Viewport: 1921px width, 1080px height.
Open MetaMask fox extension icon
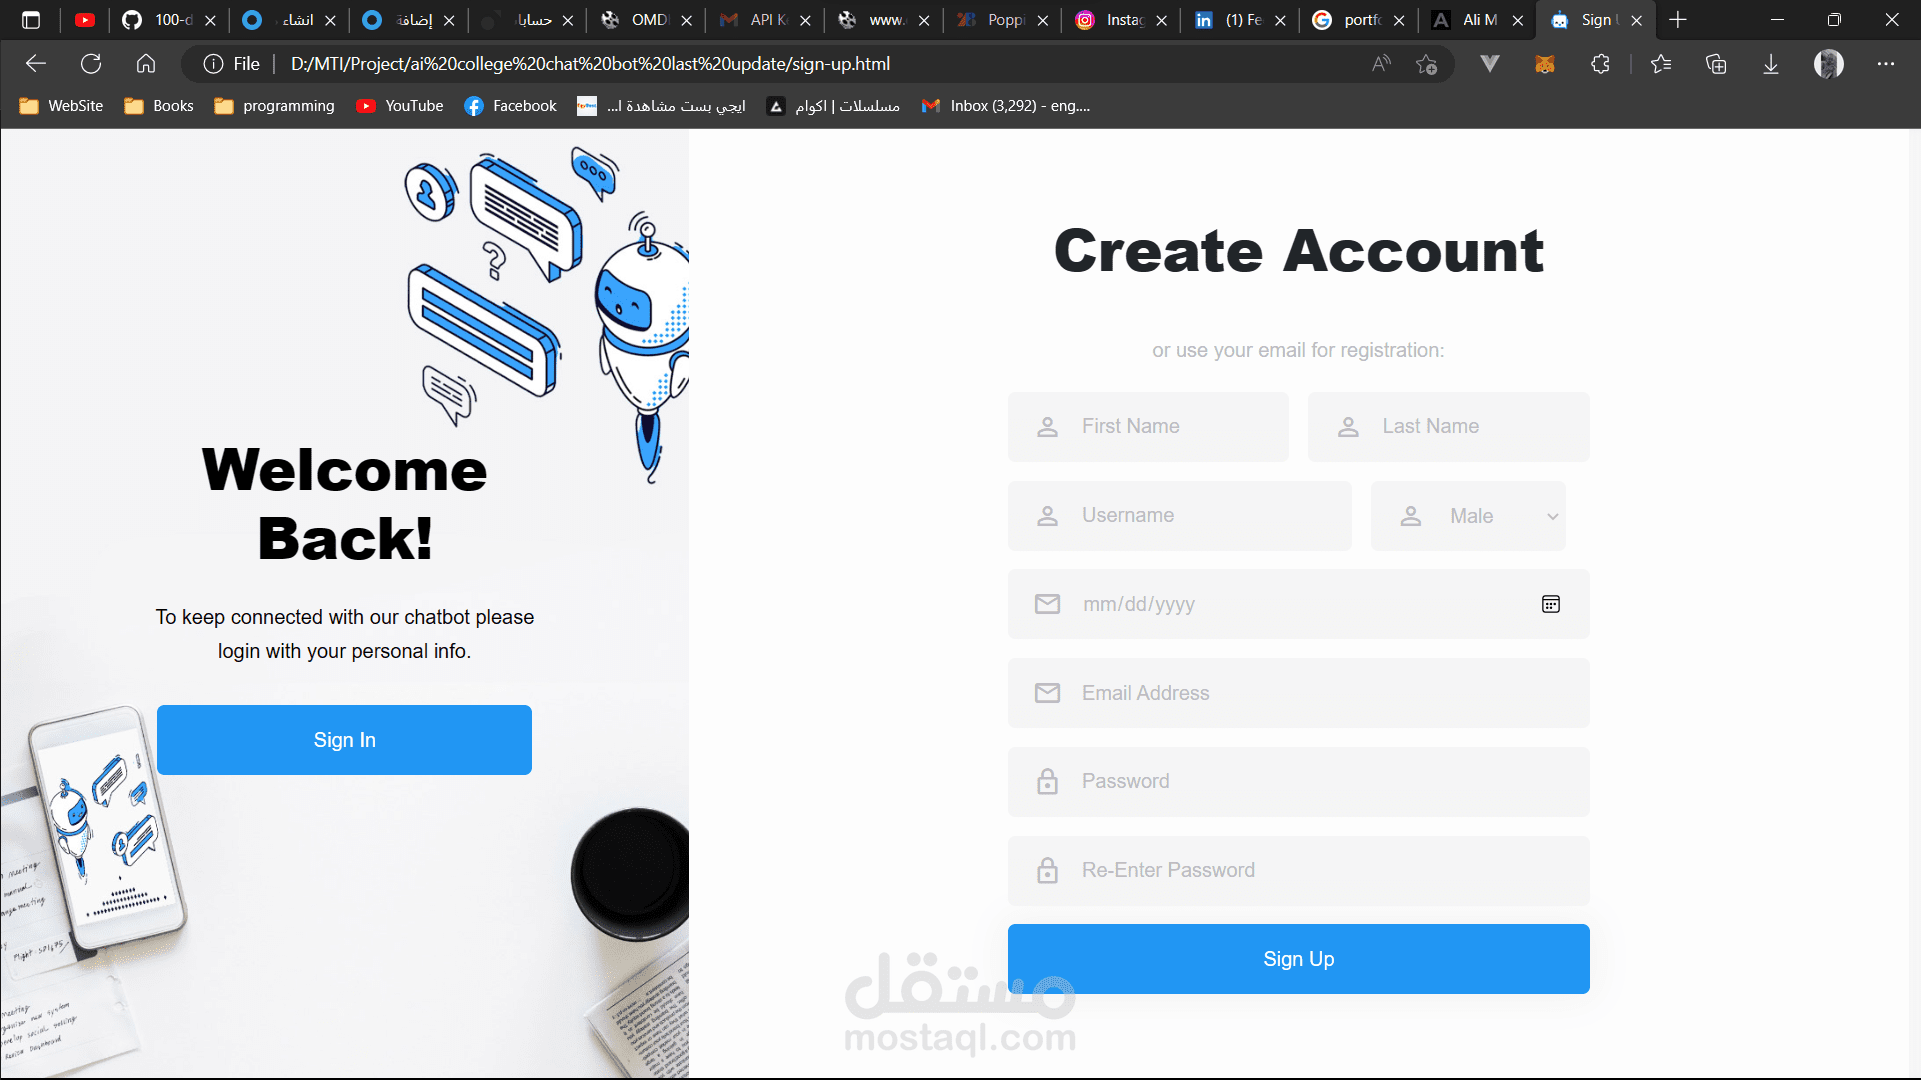coord(1545,64)
